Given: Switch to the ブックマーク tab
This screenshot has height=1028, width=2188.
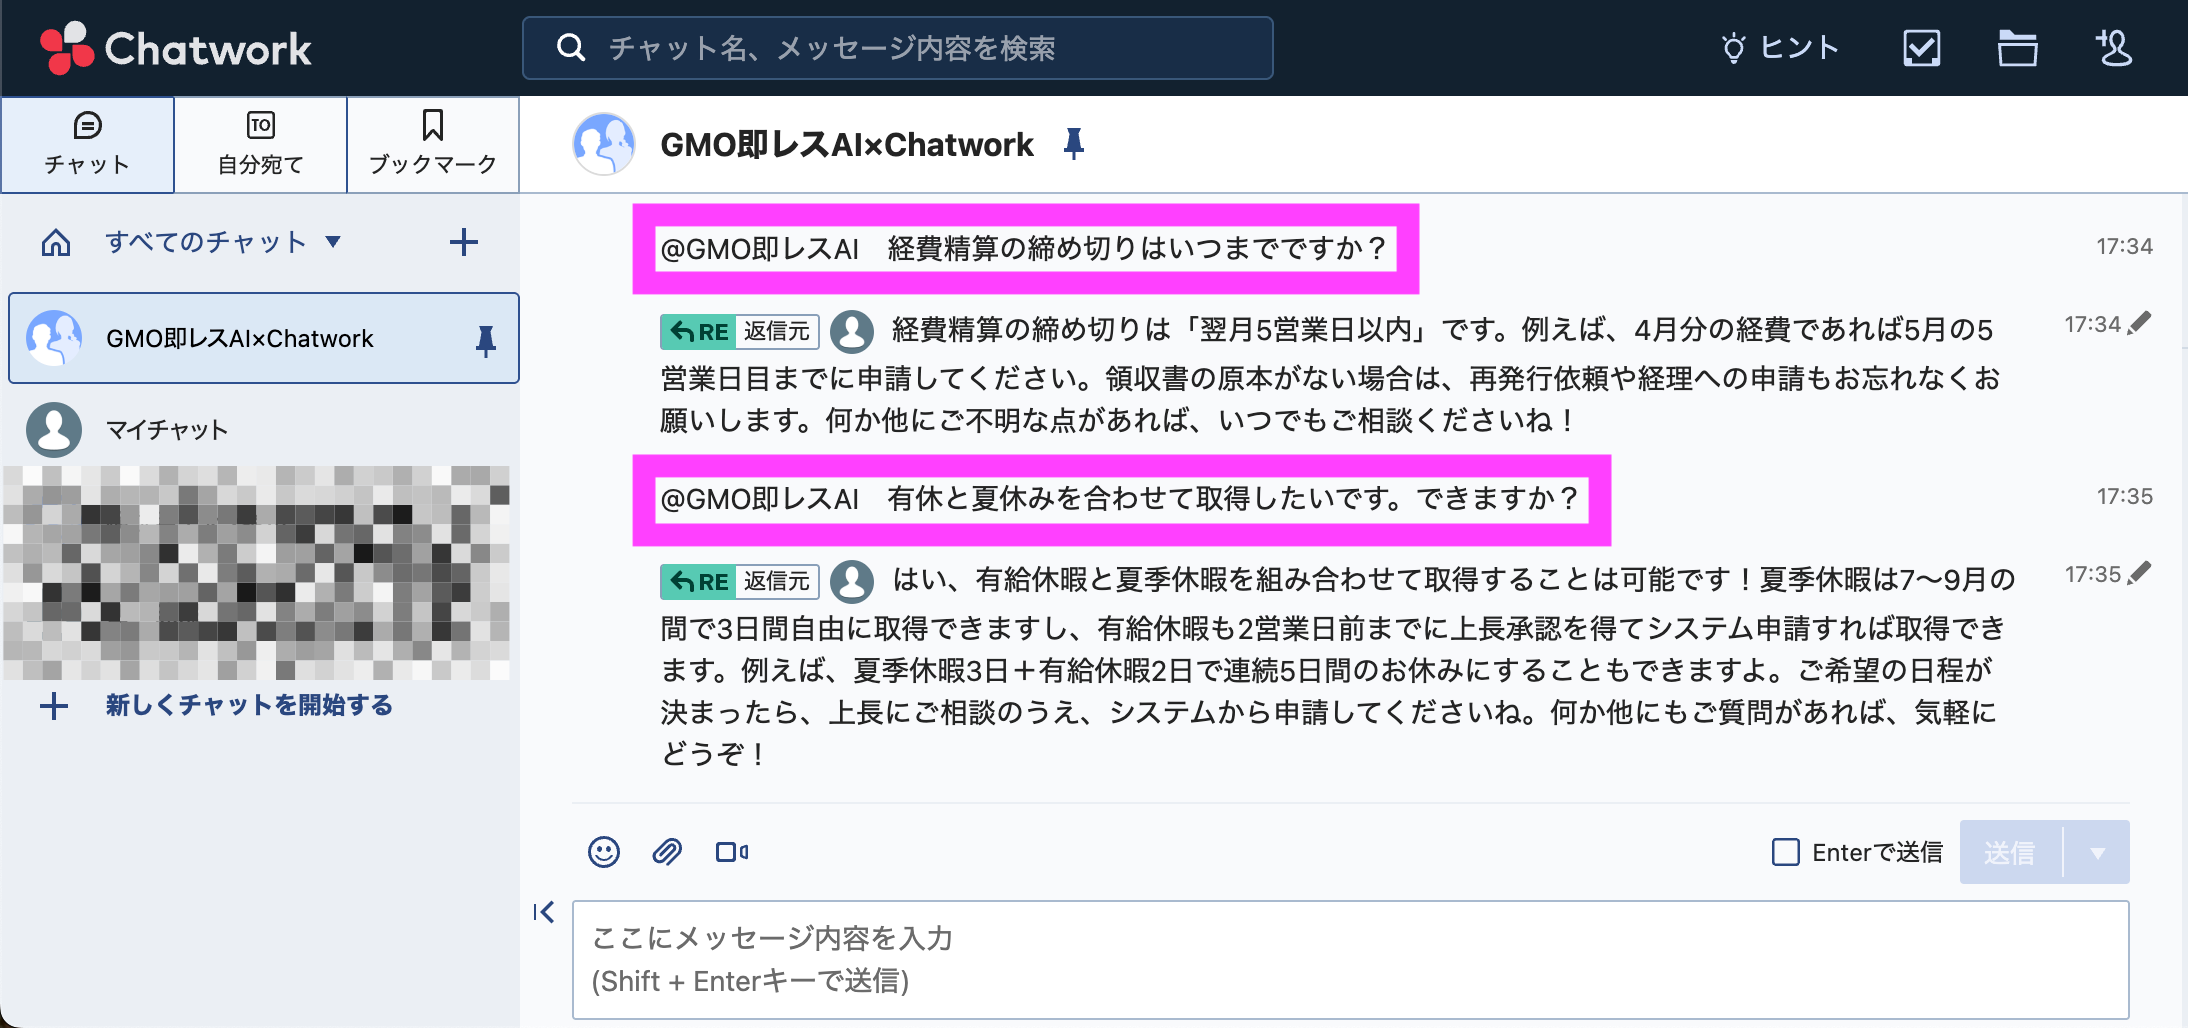Looking at the screenshot, I should 432,144.
